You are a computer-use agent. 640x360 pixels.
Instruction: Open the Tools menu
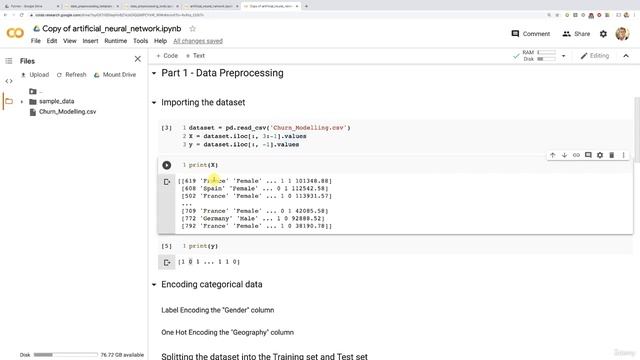[140, 41]
